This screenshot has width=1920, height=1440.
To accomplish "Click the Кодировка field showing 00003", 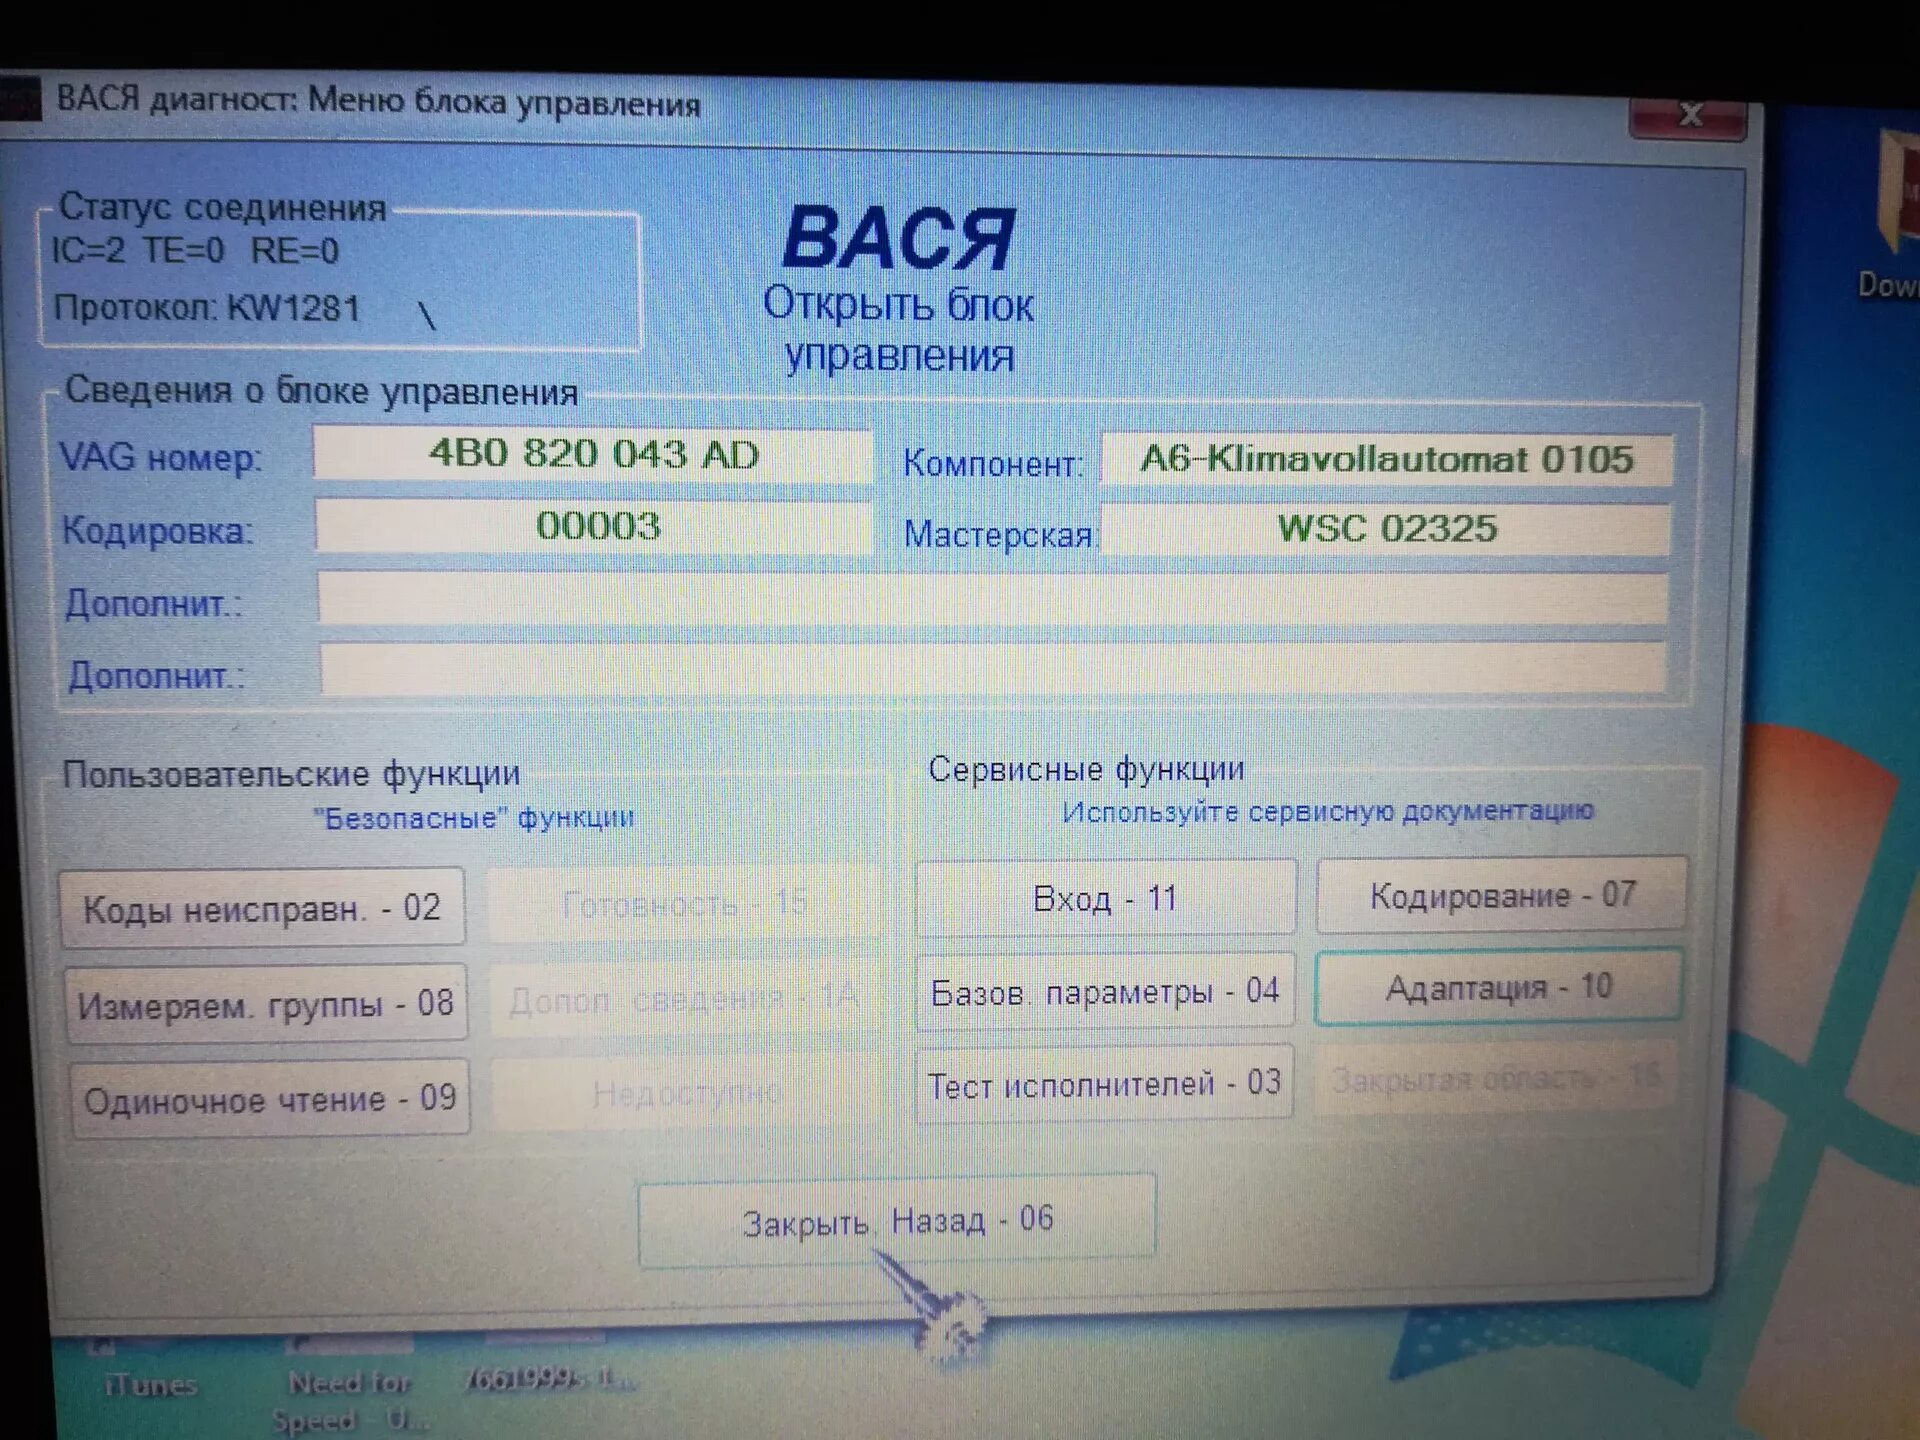I will (595, 526).
